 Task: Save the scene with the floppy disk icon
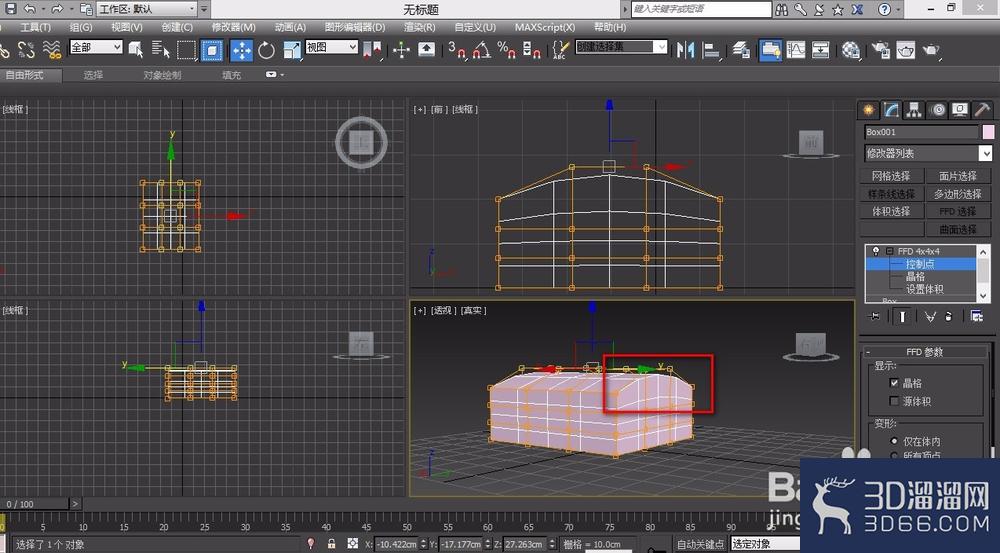(x=10, y=9)
